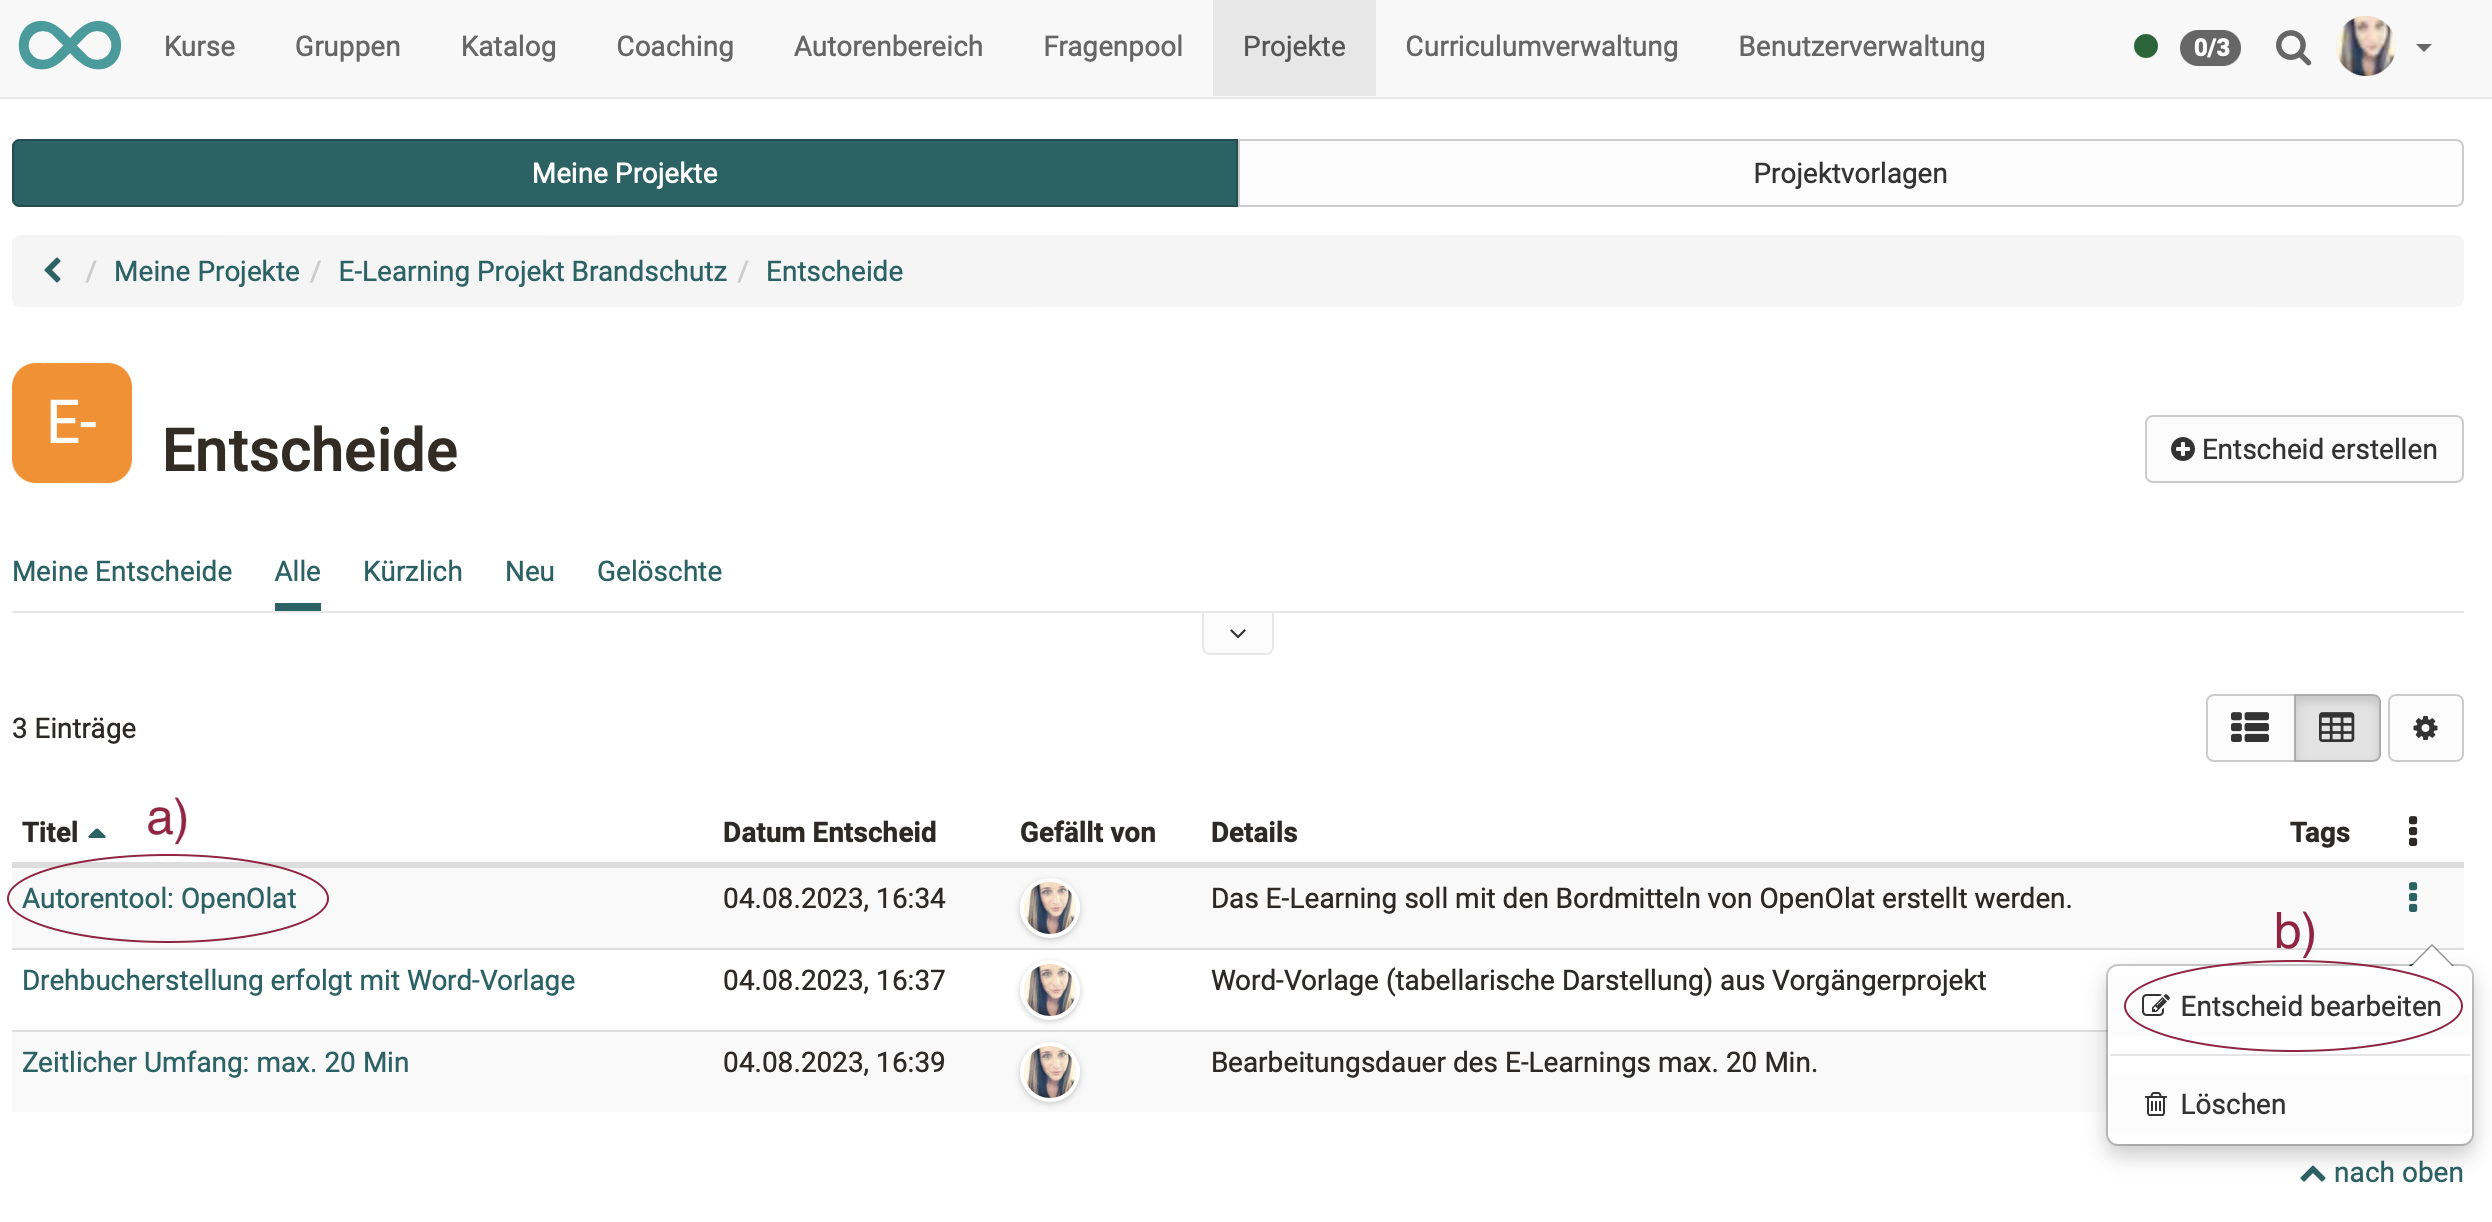Switch to the Projektvorlagen tab
The image size is (2492, 1222).
(1849, 172)
